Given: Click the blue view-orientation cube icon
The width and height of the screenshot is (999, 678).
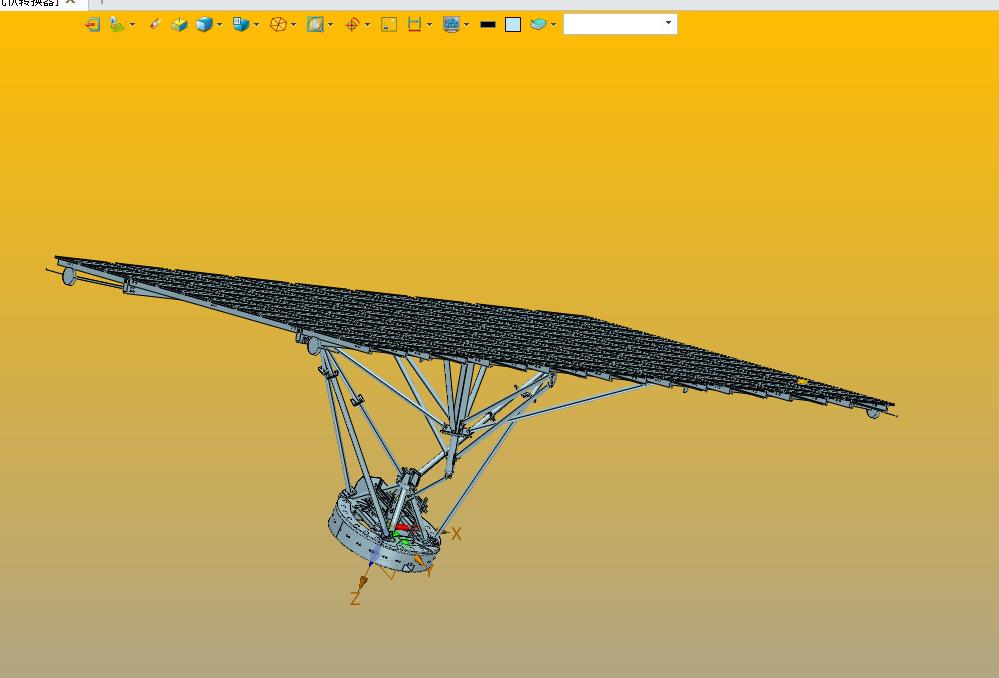Looking at the screenshot, I should coord(241,24).
